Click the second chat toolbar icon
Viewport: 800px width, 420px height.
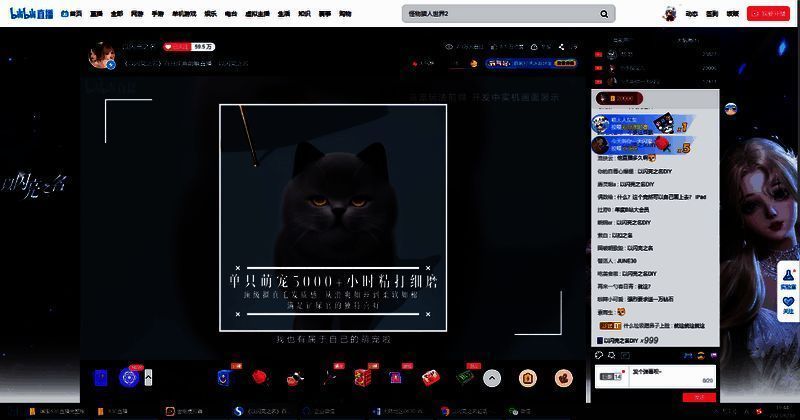[612, 355]
